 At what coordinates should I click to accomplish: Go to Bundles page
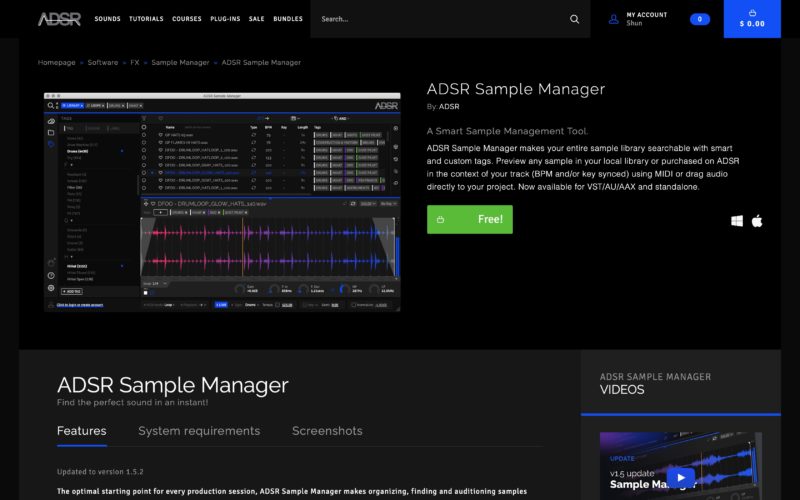[288, 19]
